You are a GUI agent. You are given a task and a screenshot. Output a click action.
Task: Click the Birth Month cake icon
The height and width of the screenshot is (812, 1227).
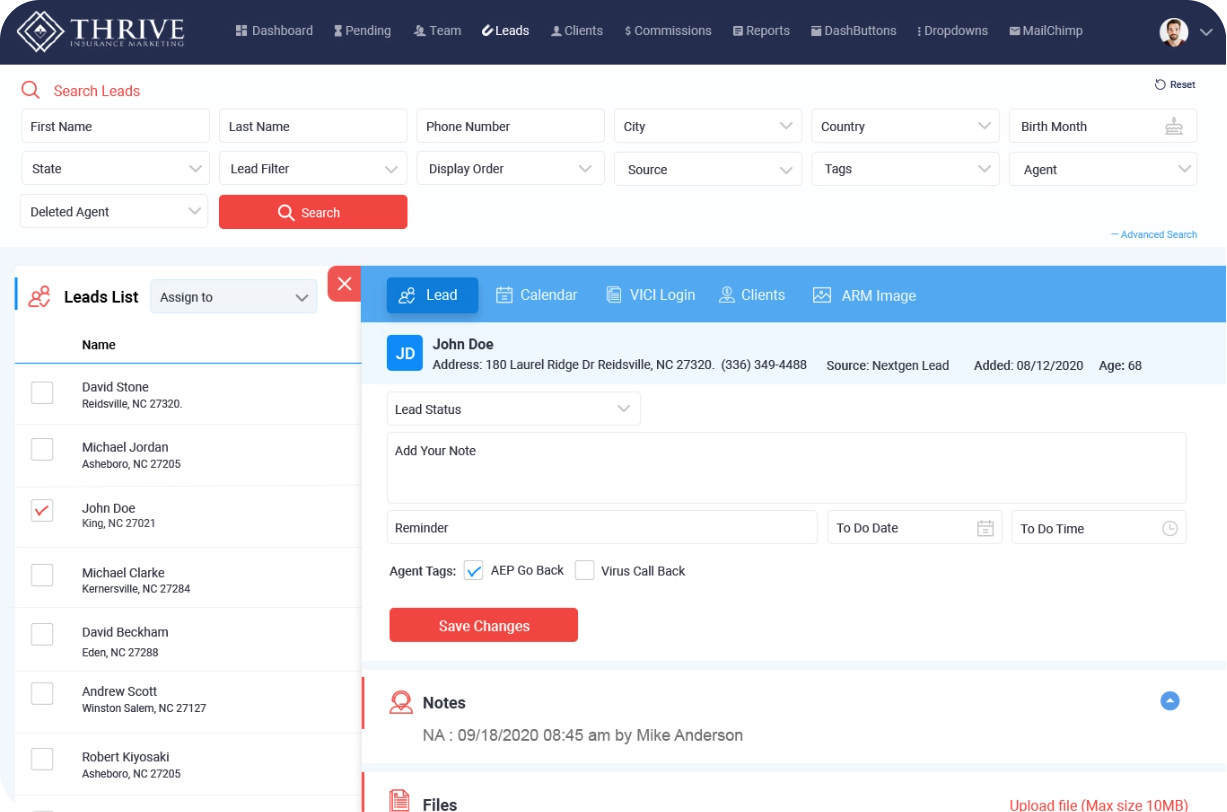coord(1173,126)
